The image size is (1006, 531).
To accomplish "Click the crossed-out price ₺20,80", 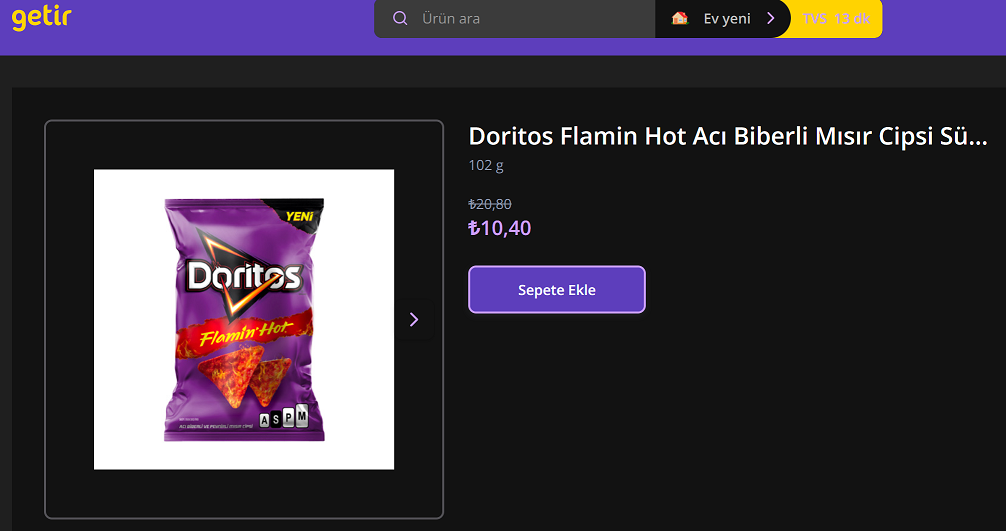I will [490, 204].
